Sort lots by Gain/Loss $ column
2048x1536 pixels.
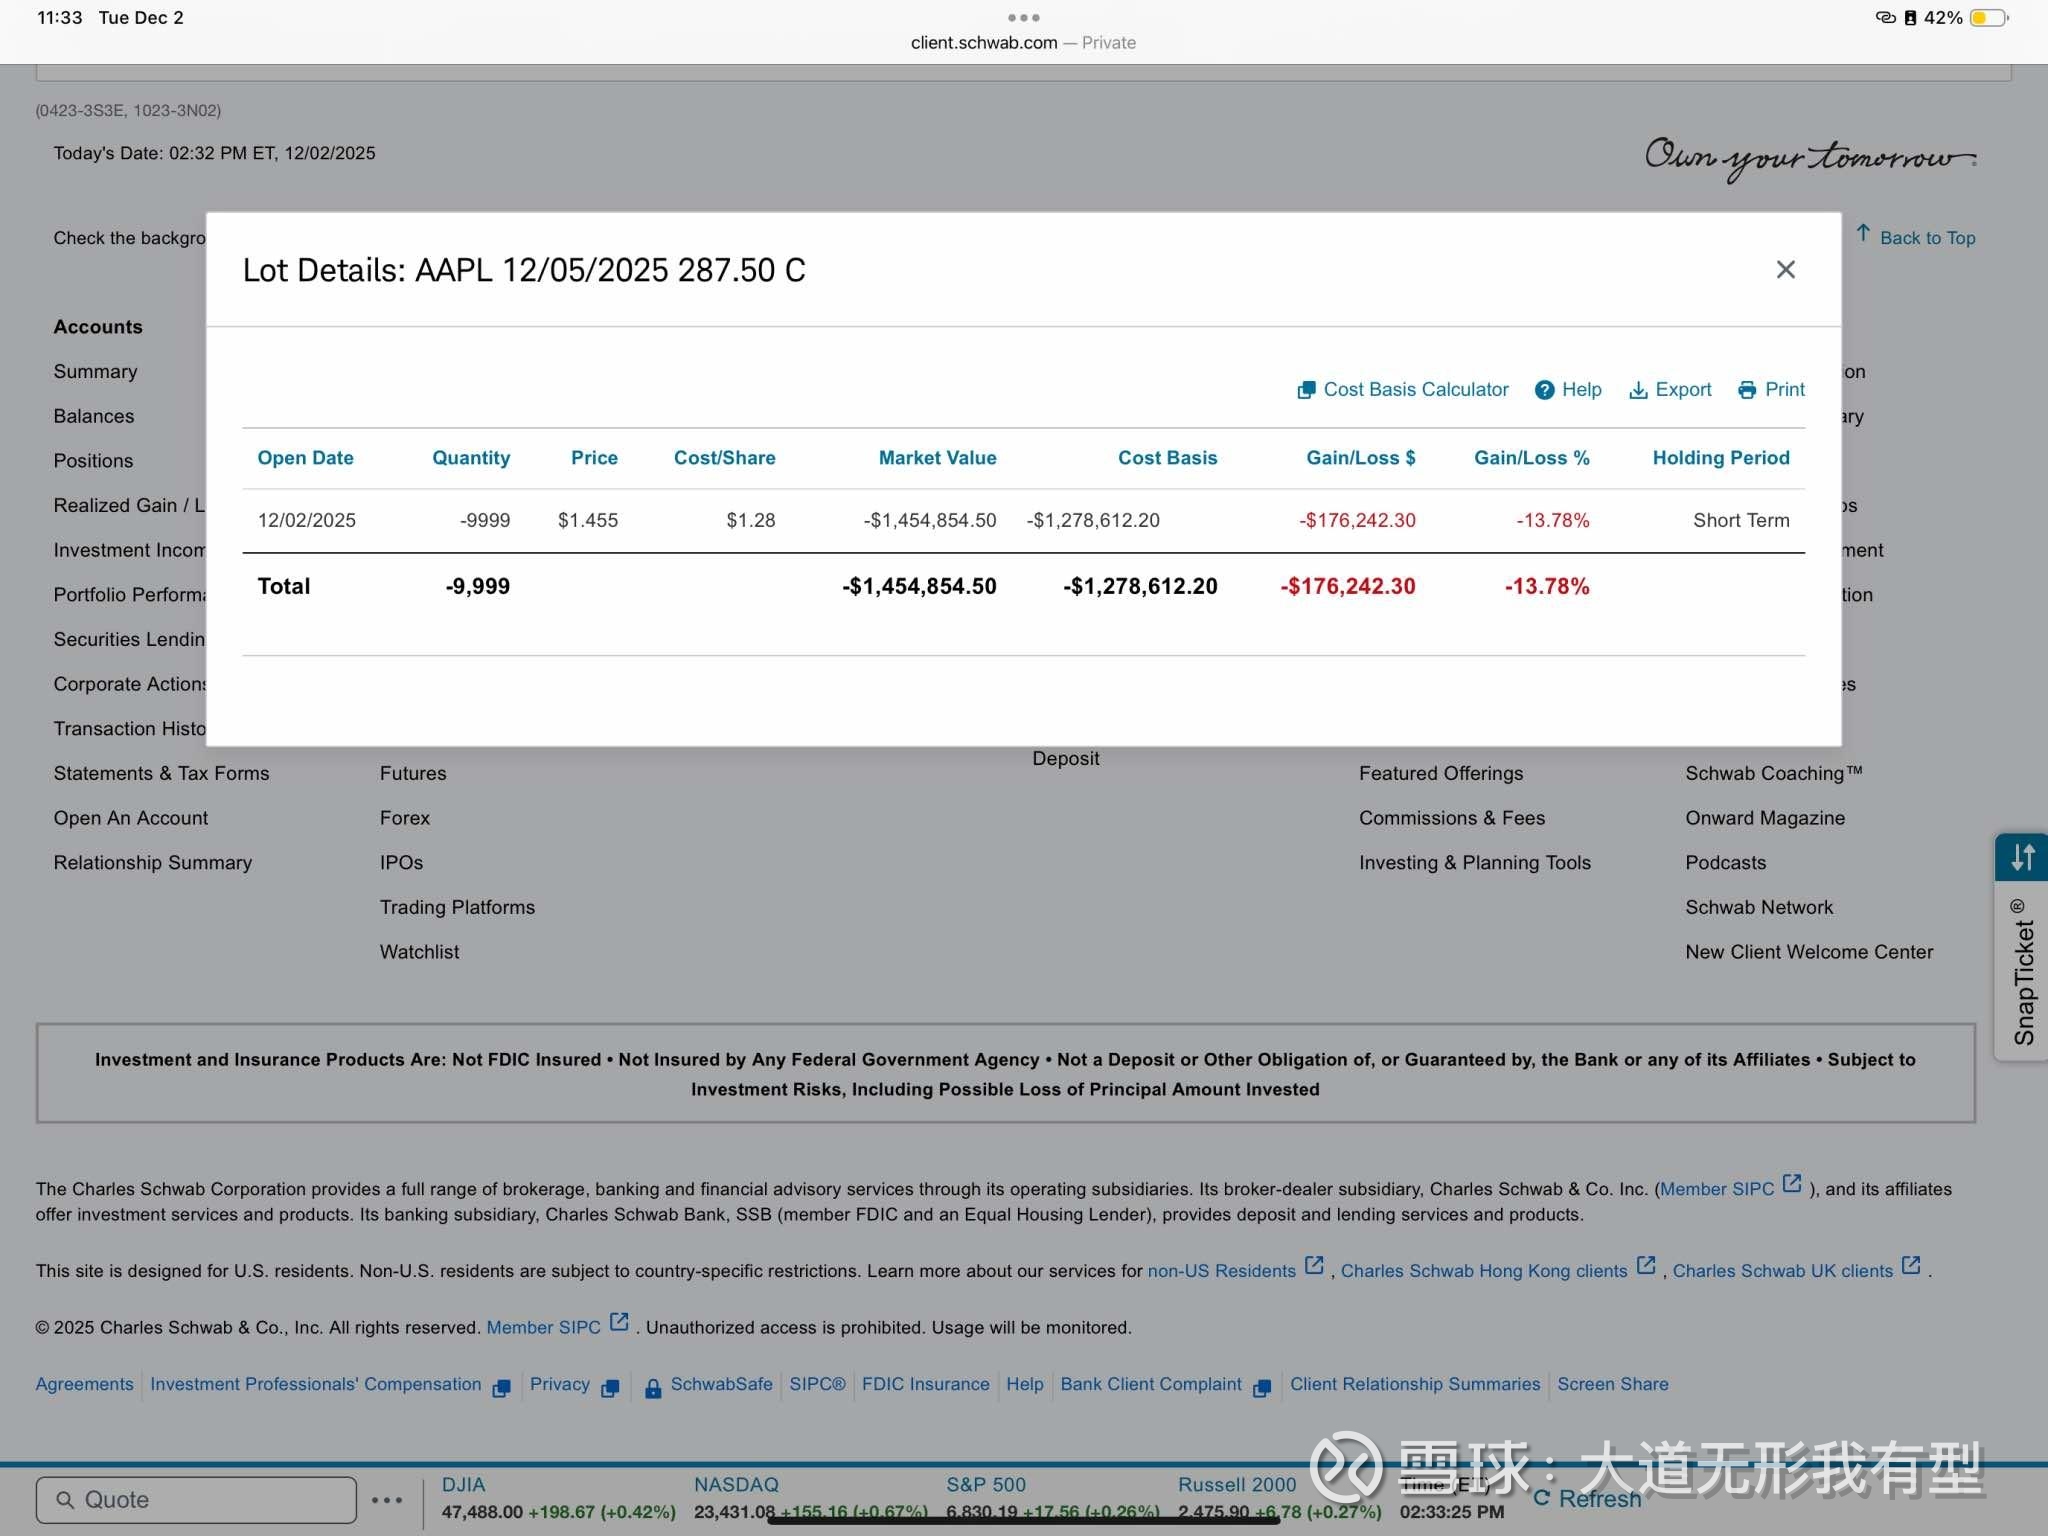pyautogui.click(x=1360, y=458)
